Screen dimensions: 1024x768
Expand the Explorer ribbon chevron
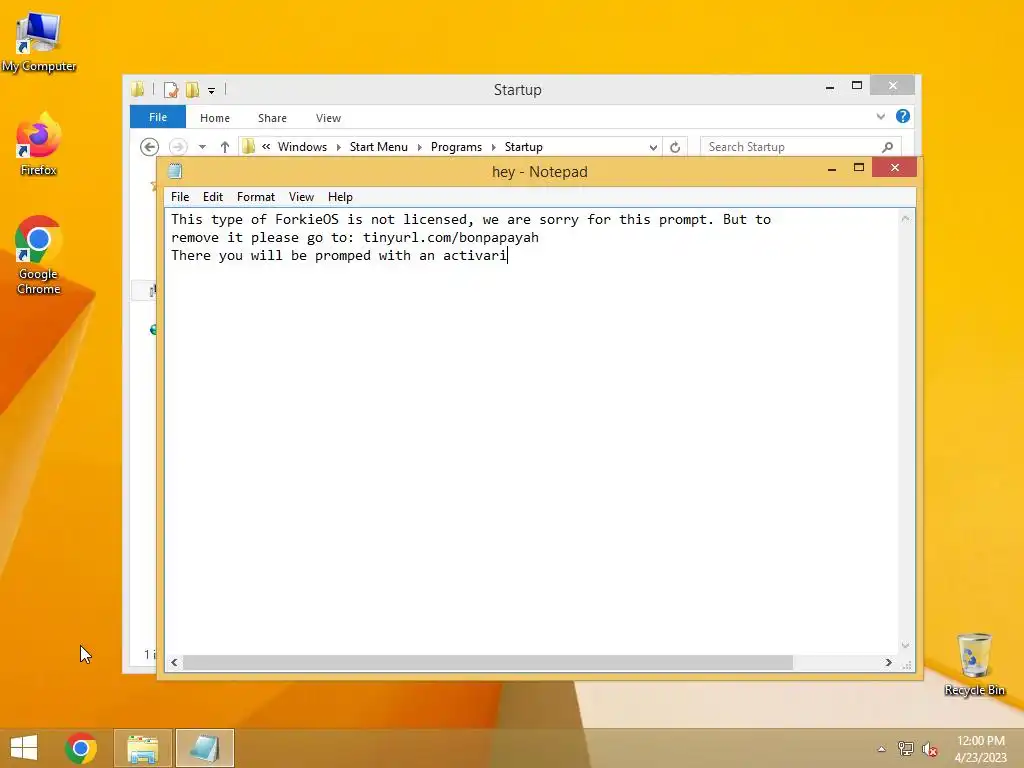click(x=880, y=117)
